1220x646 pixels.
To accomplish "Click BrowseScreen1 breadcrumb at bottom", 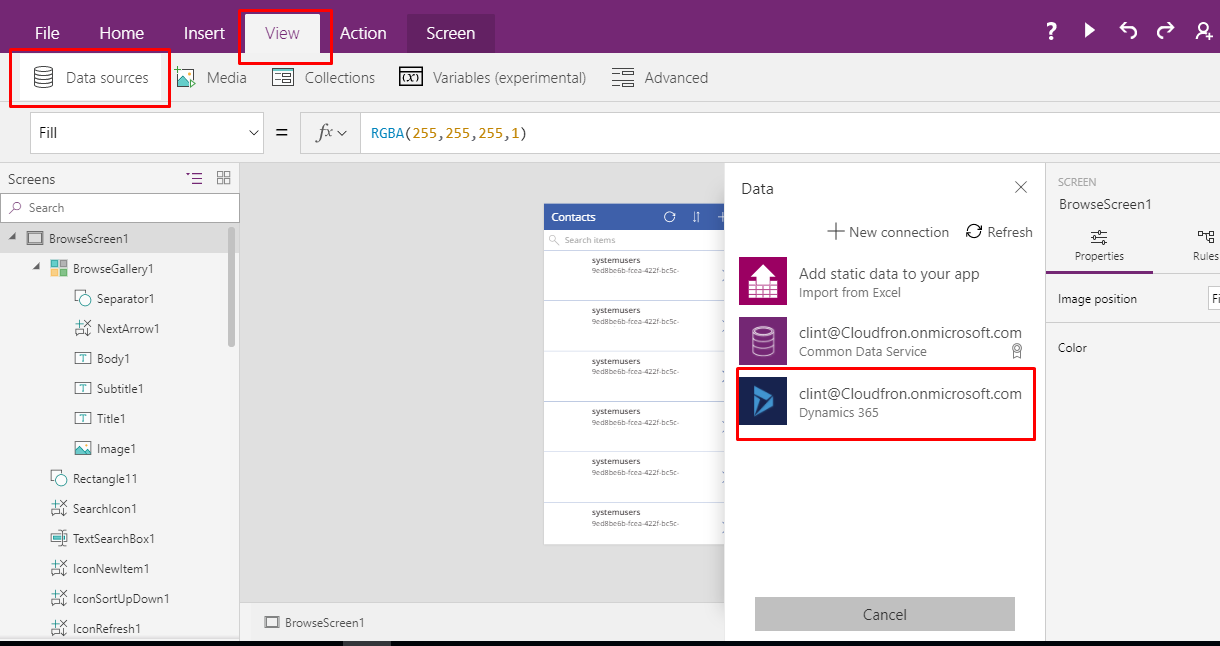I will 315,622.
